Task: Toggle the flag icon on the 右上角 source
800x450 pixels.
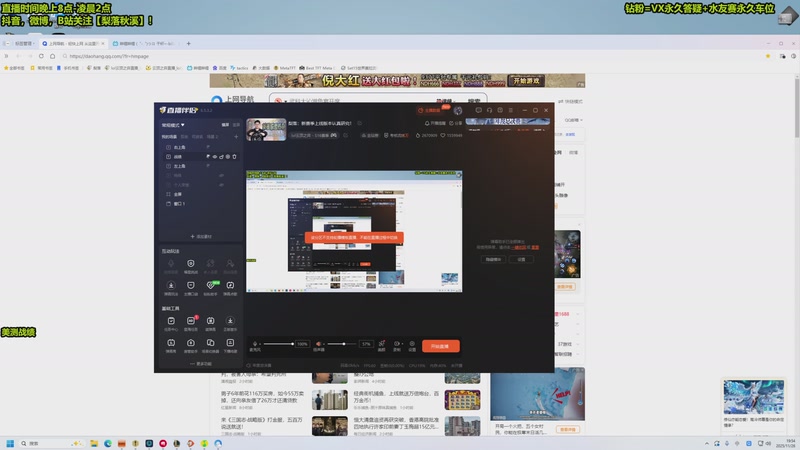Action: coord(208,147)
